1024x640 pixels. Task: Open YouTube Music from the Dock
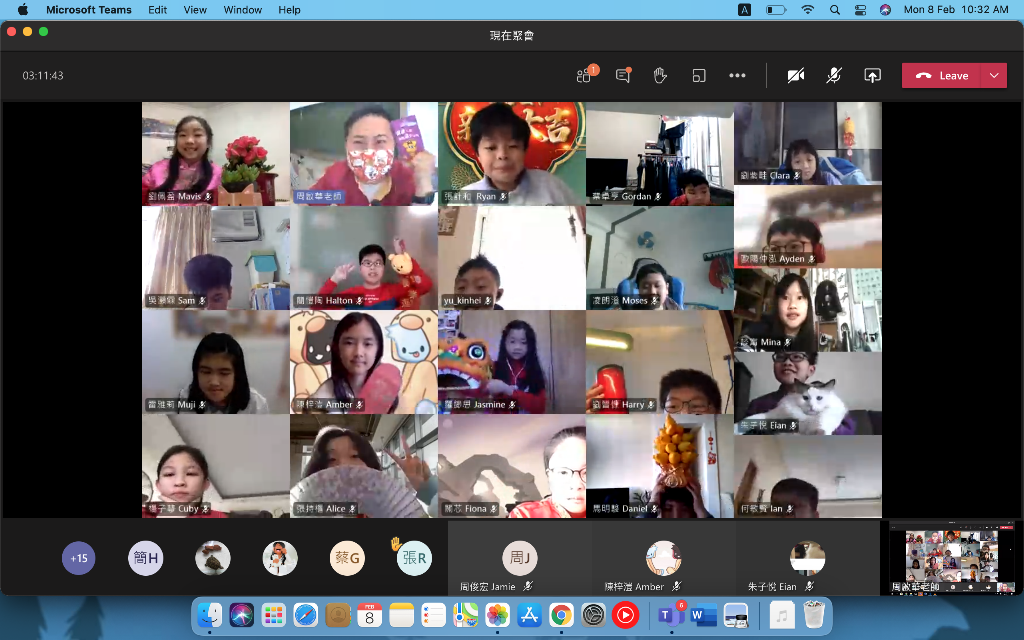point(626,615)
